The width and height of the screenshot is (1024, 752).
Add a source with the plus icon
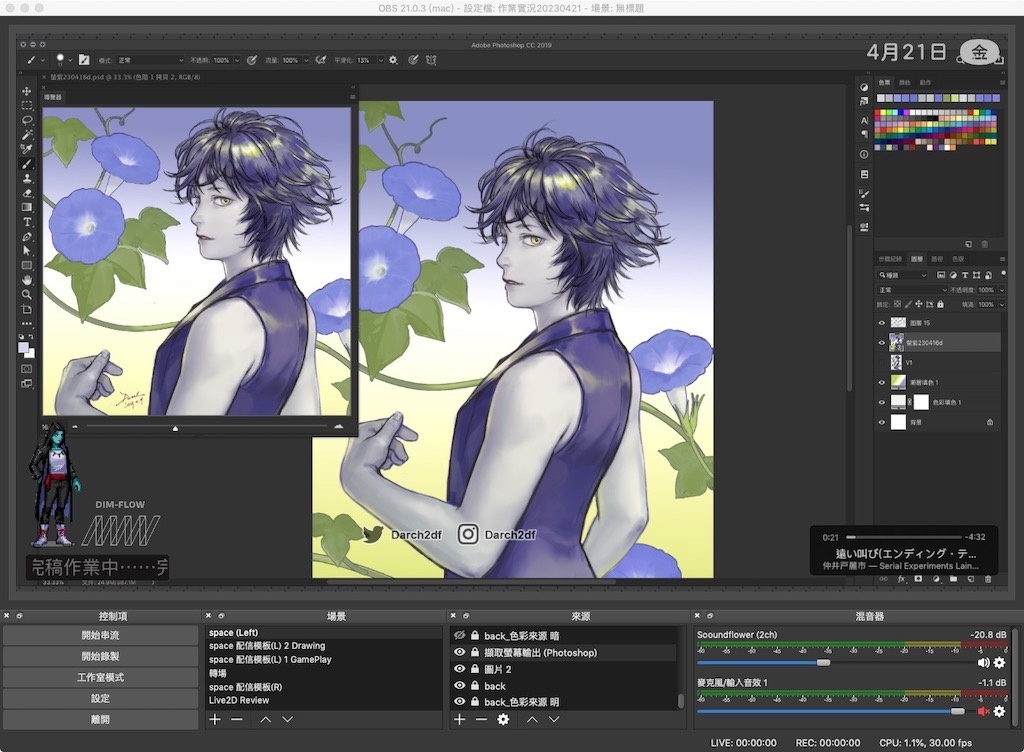[x=460, y=719]
